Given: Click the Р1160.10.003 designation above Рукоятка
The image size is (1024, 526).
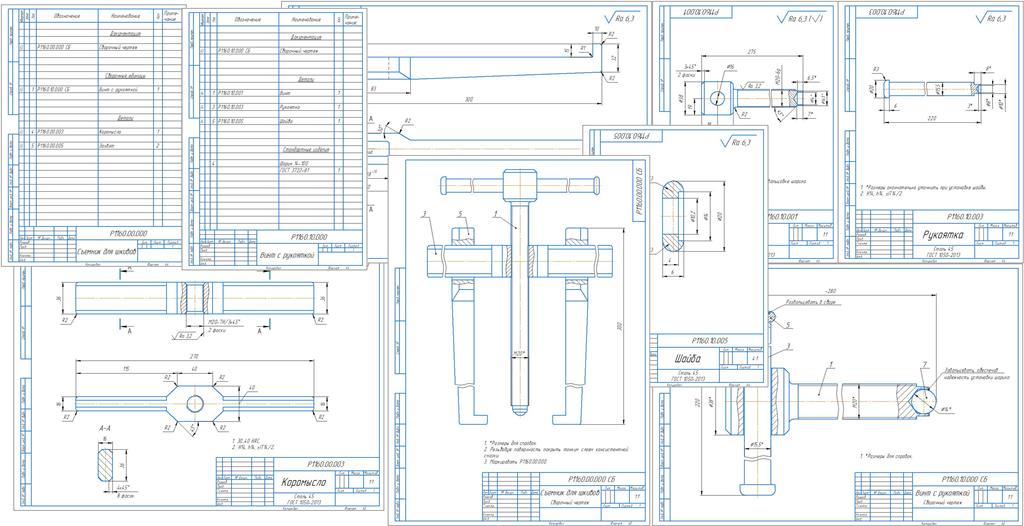Looking at the screenshot, I should (x=963, y=216).
